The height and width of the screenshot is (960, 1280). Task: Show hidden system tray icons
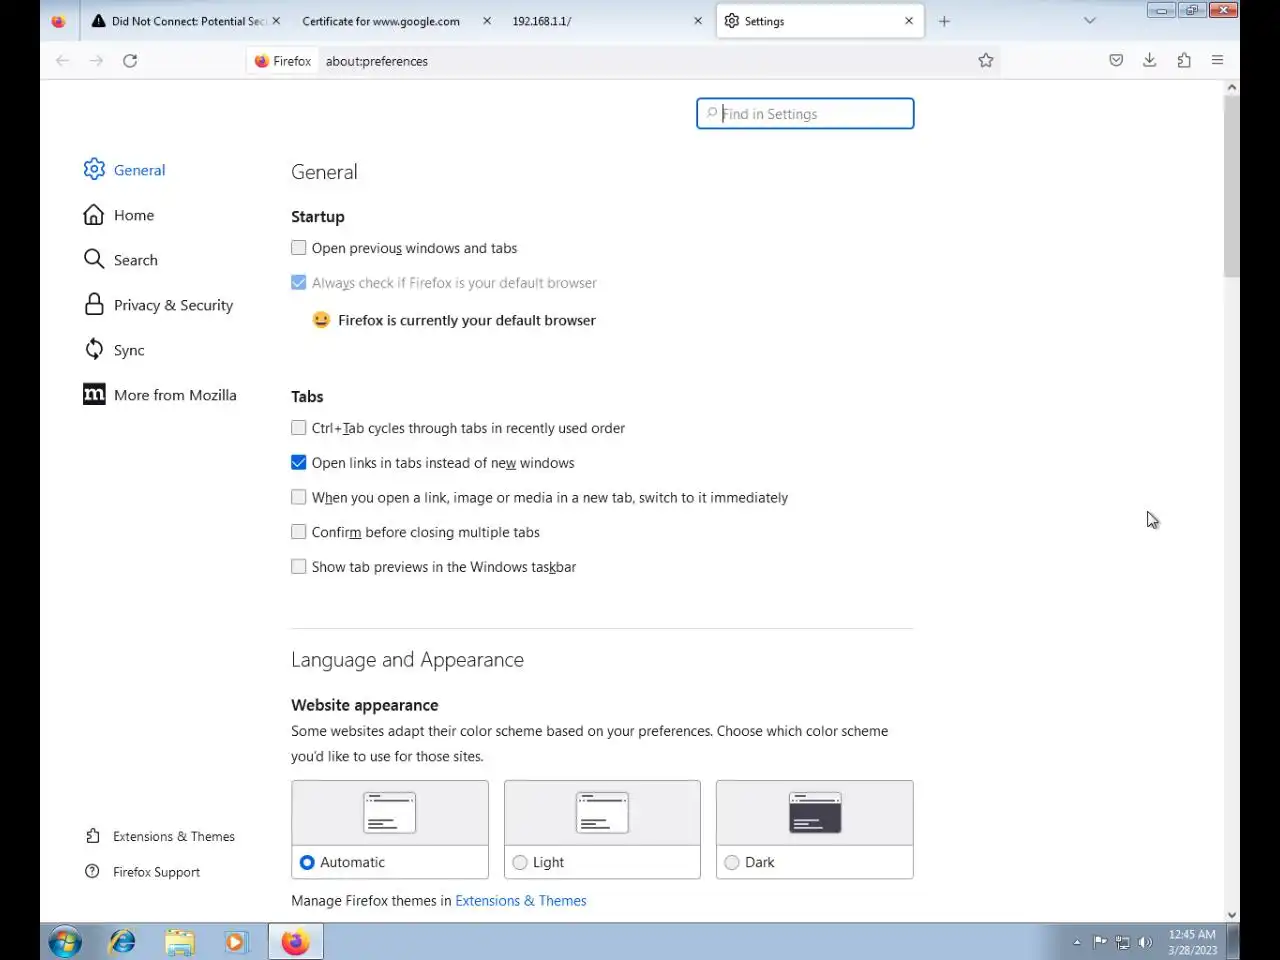tap(1077, 942)
